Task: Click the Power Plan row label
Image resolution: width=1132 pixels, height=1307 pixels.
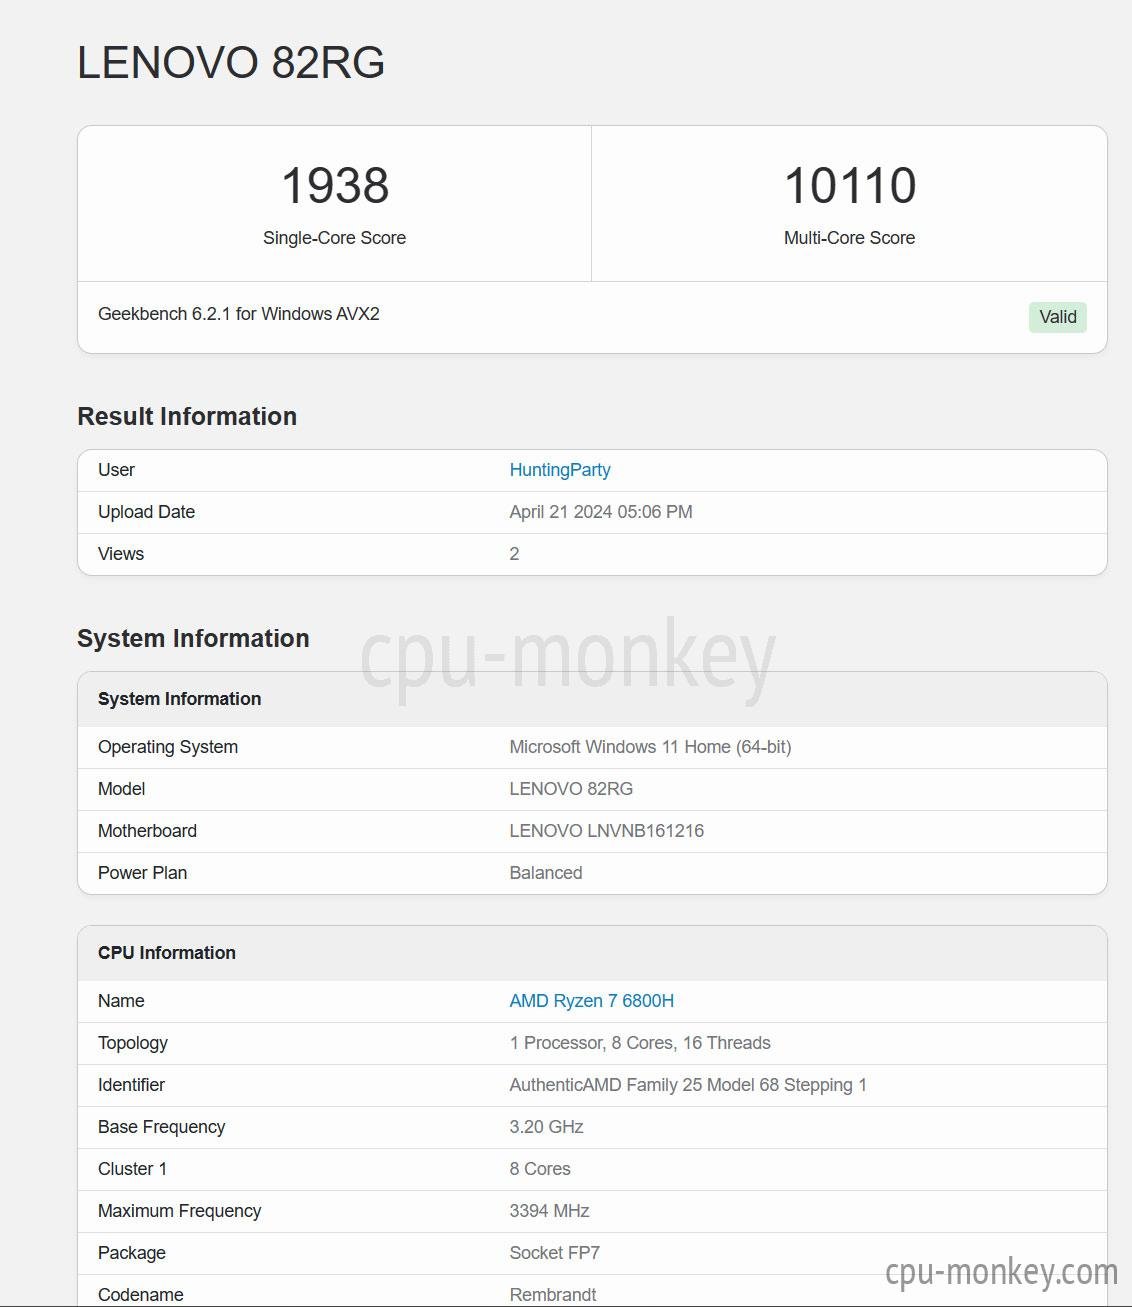Action: point(143,873)
